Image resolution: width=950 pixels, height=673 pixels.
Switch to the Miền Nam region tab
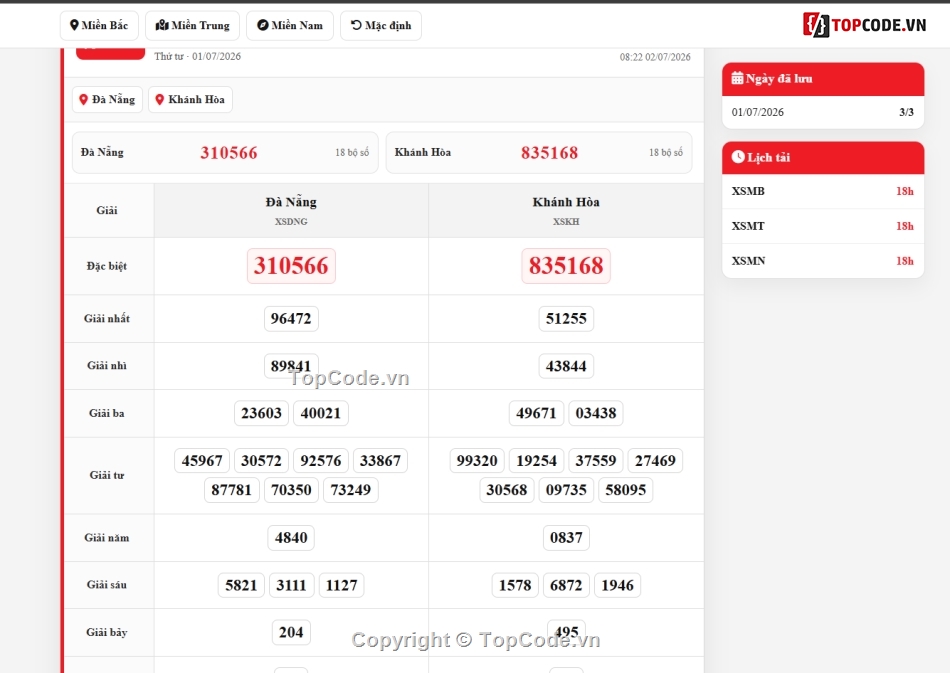coord(290,25)
